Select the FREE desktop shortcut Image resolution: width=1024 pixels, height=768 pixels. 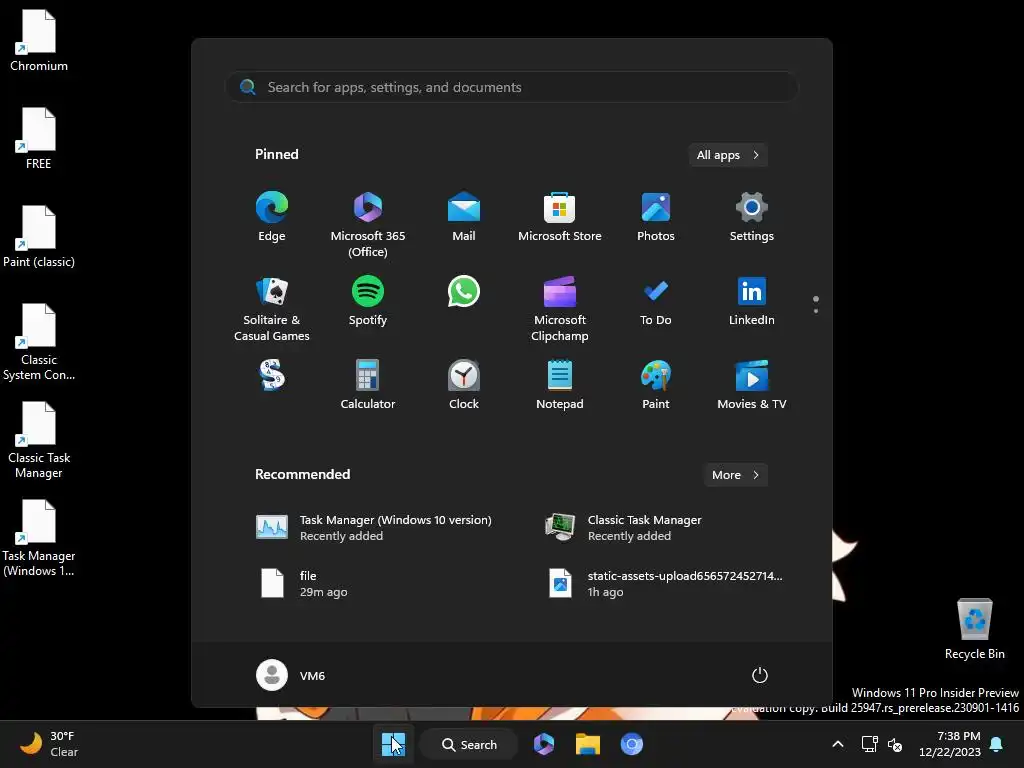point(39,138)
